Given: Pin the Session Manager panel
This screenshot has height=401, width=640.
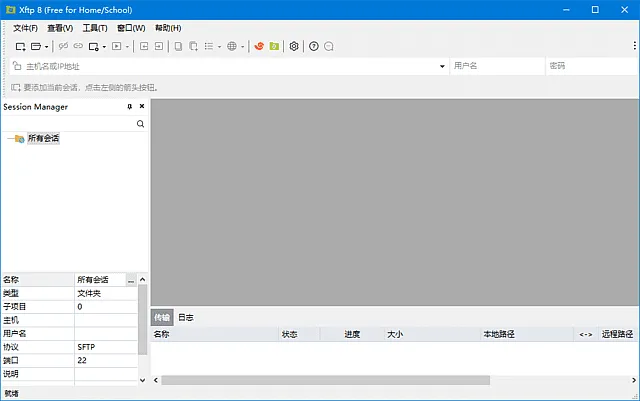Looking at the screenshot, I should [x=130, y=107].
